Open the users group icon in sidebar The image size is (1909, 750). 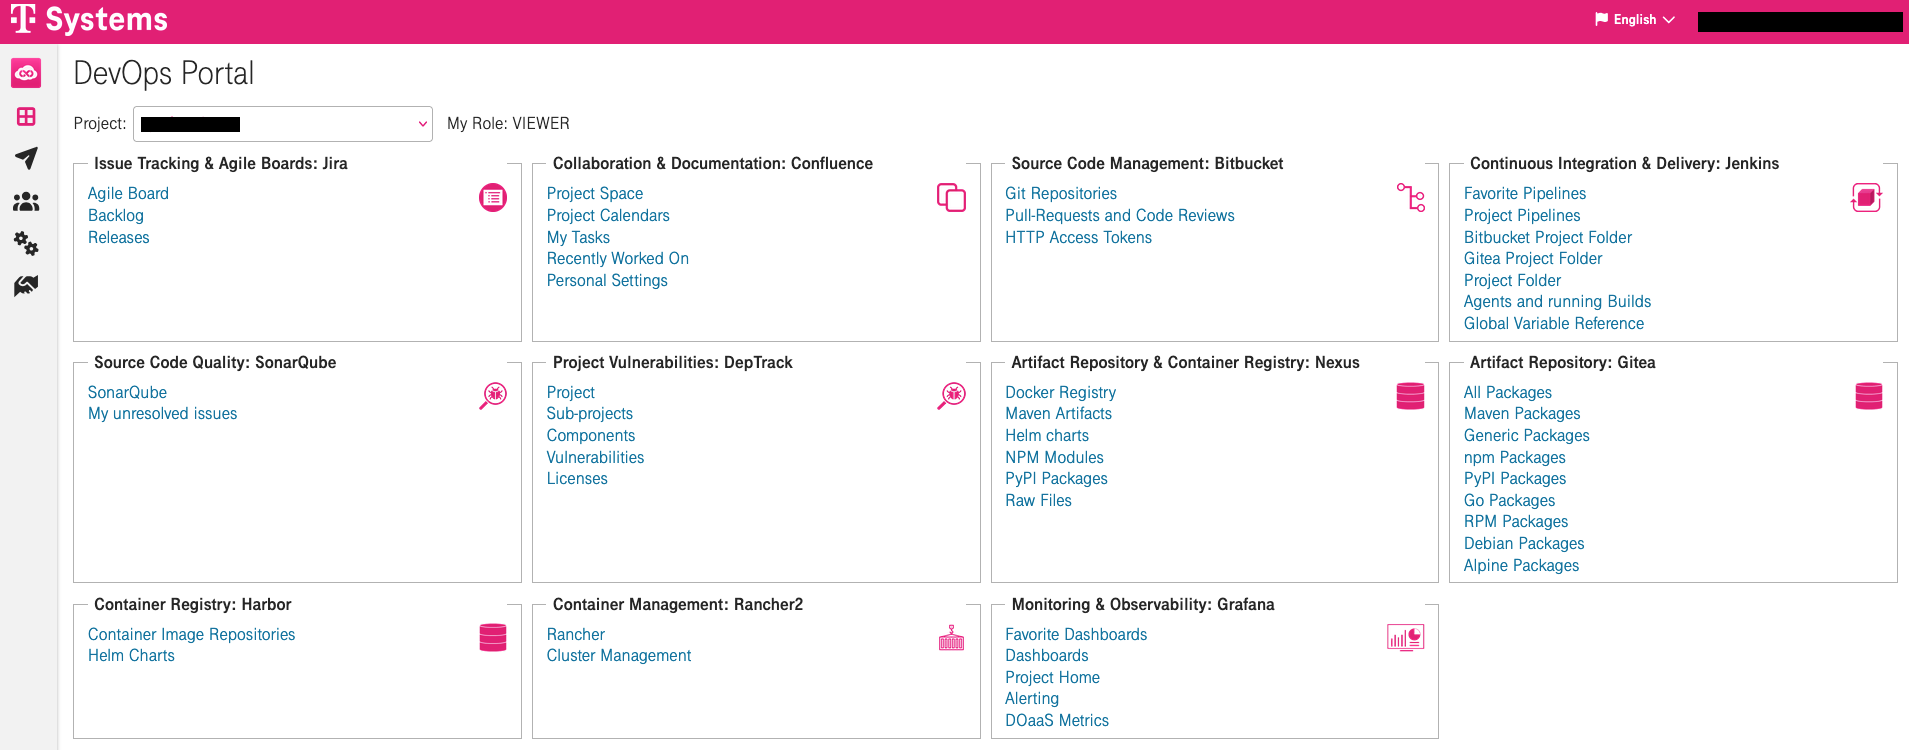(26, 202)
